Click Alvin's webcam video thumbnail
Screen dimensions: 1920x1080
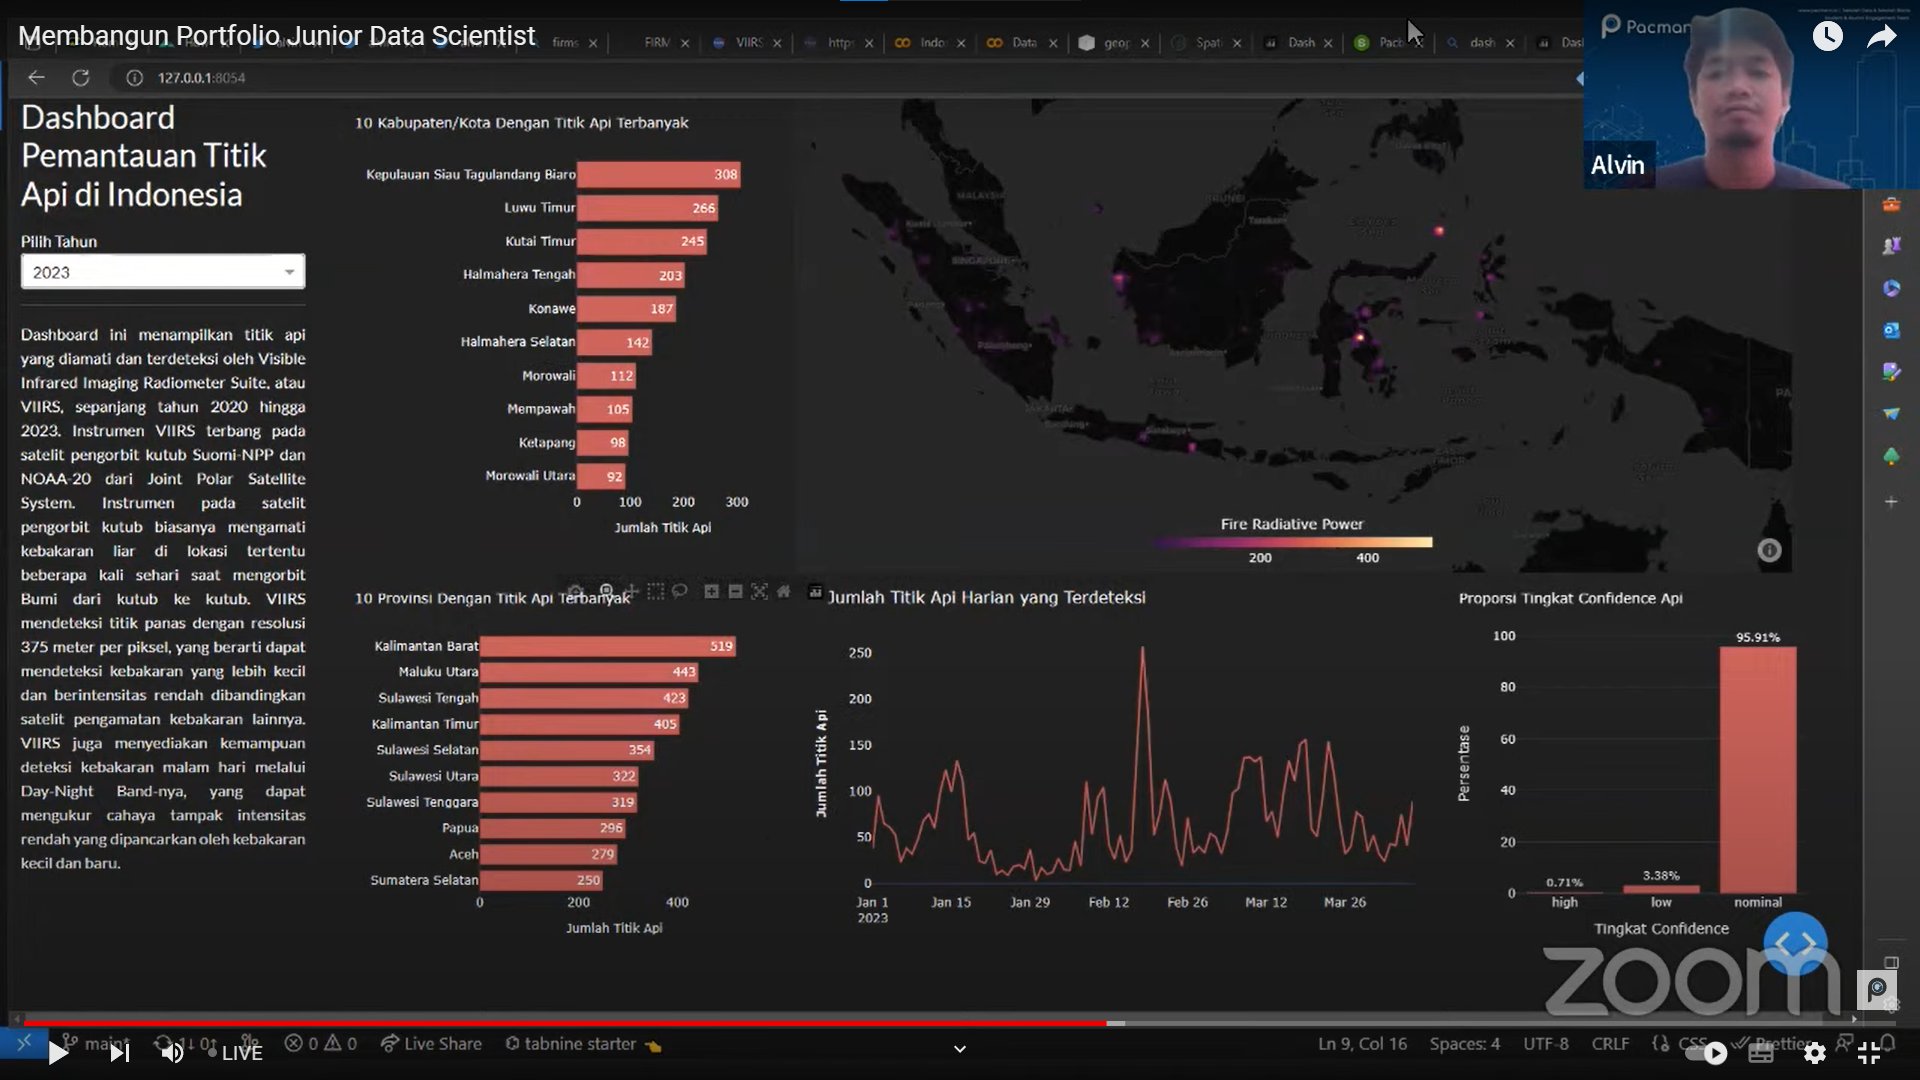[x=1751, y=95]
